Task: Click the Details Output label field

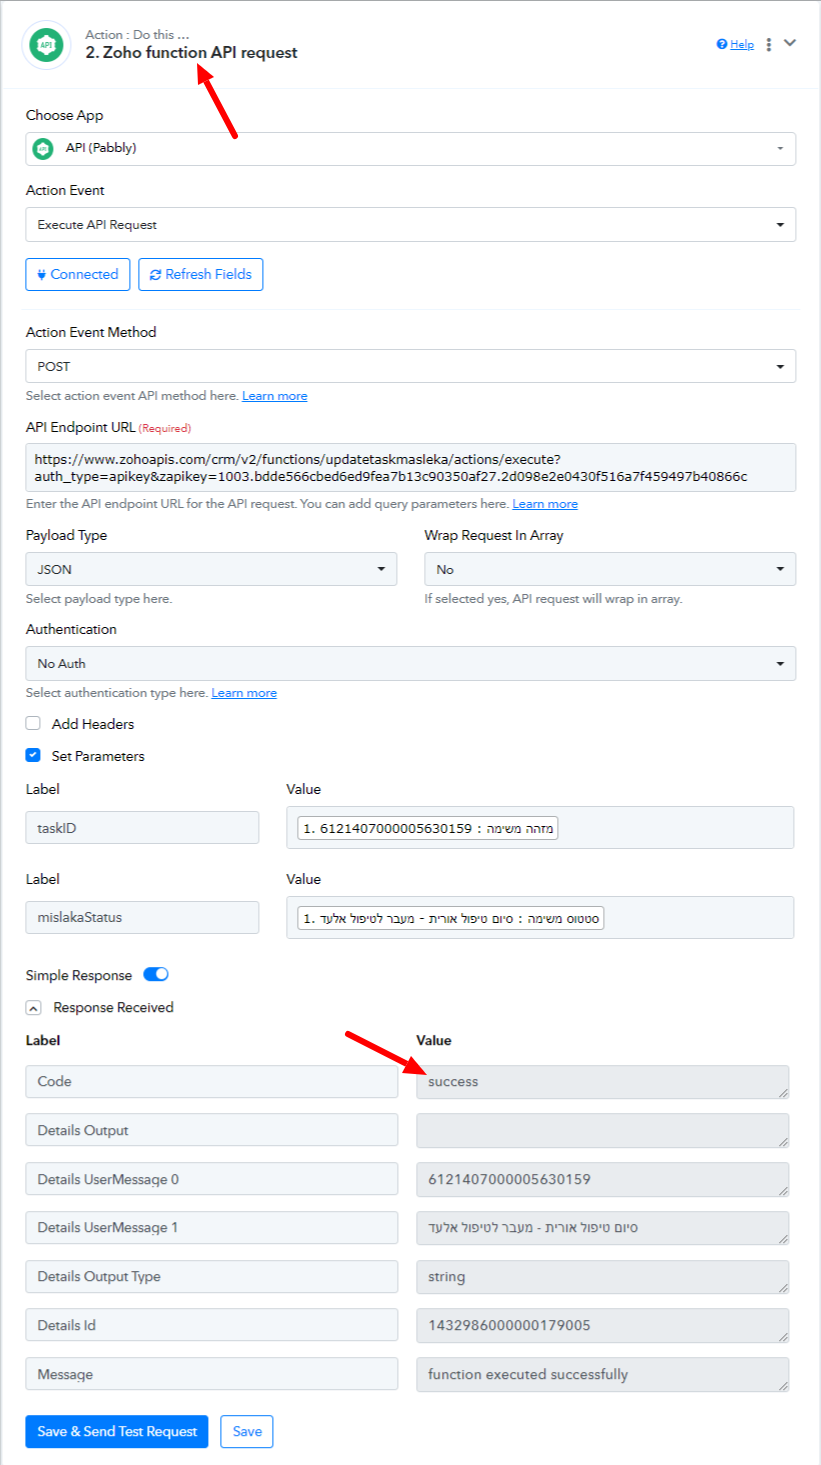Action: click(x=212, y=1130)
